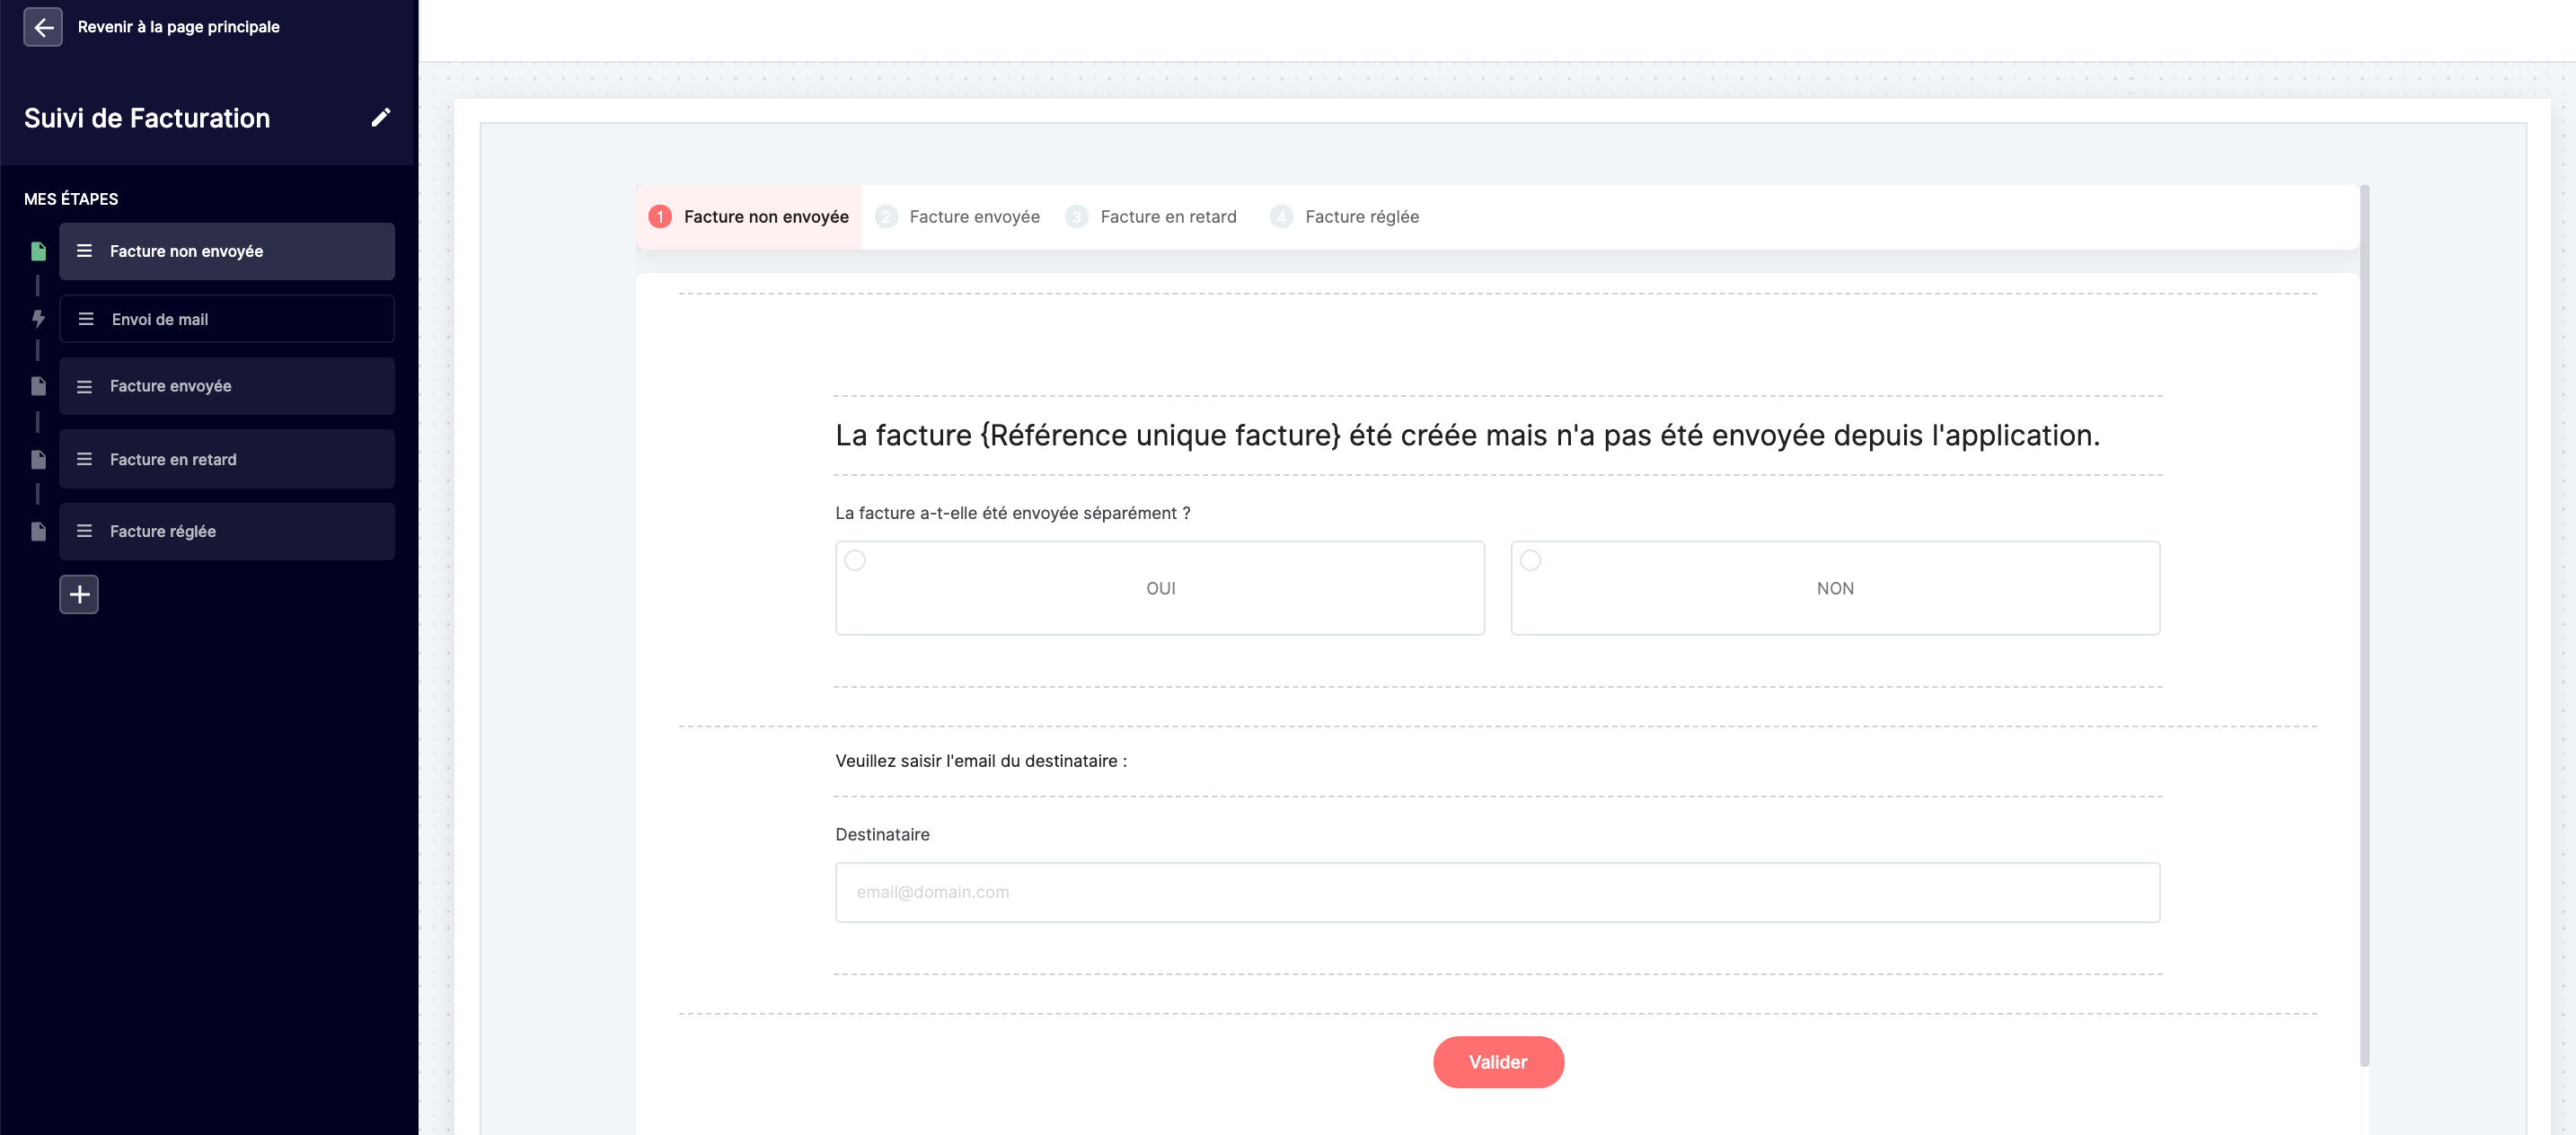Switch to 'Facture réglée' stepper tab
The width and height of the screenshot is (2576, 1135).
pos(1344,217)
